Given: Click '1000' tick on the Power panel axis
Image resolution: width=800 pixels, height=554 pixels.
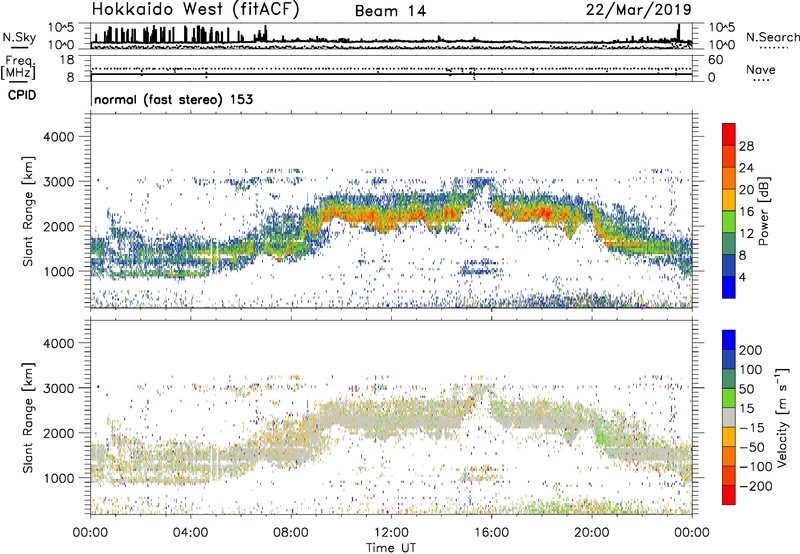Looking at the screenshot, I should click(59, 271).
